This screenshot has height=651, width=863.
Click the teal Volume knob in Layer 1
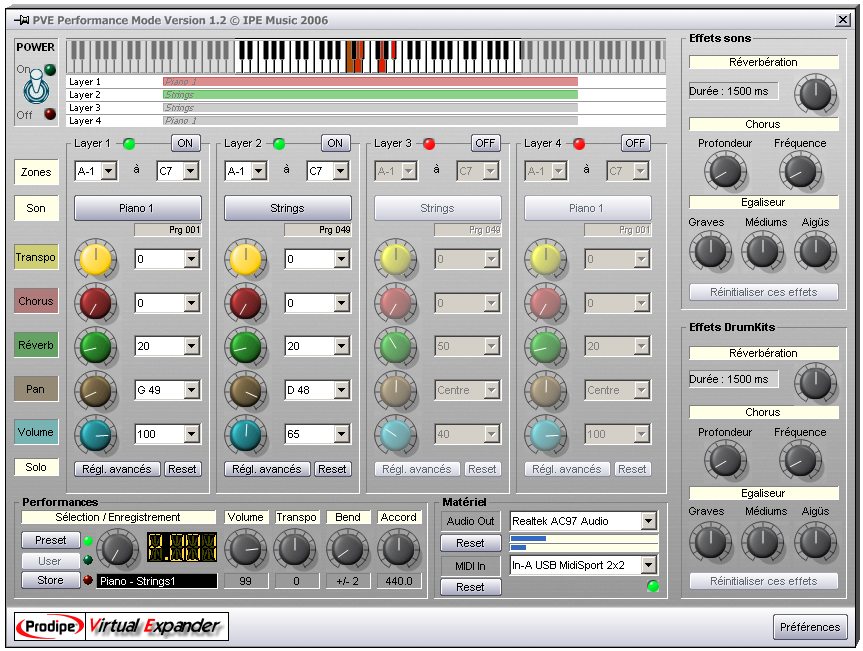tap(95, 434)
